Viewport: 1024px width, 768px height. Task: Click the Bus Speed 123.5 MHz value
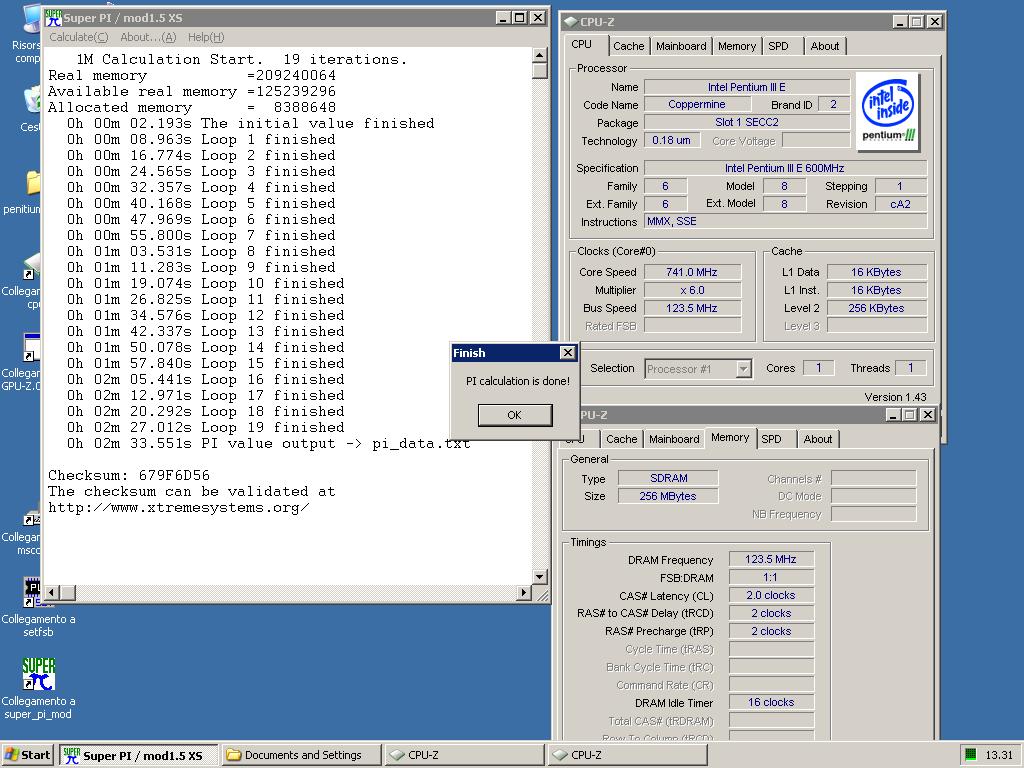tap(692, 308)
